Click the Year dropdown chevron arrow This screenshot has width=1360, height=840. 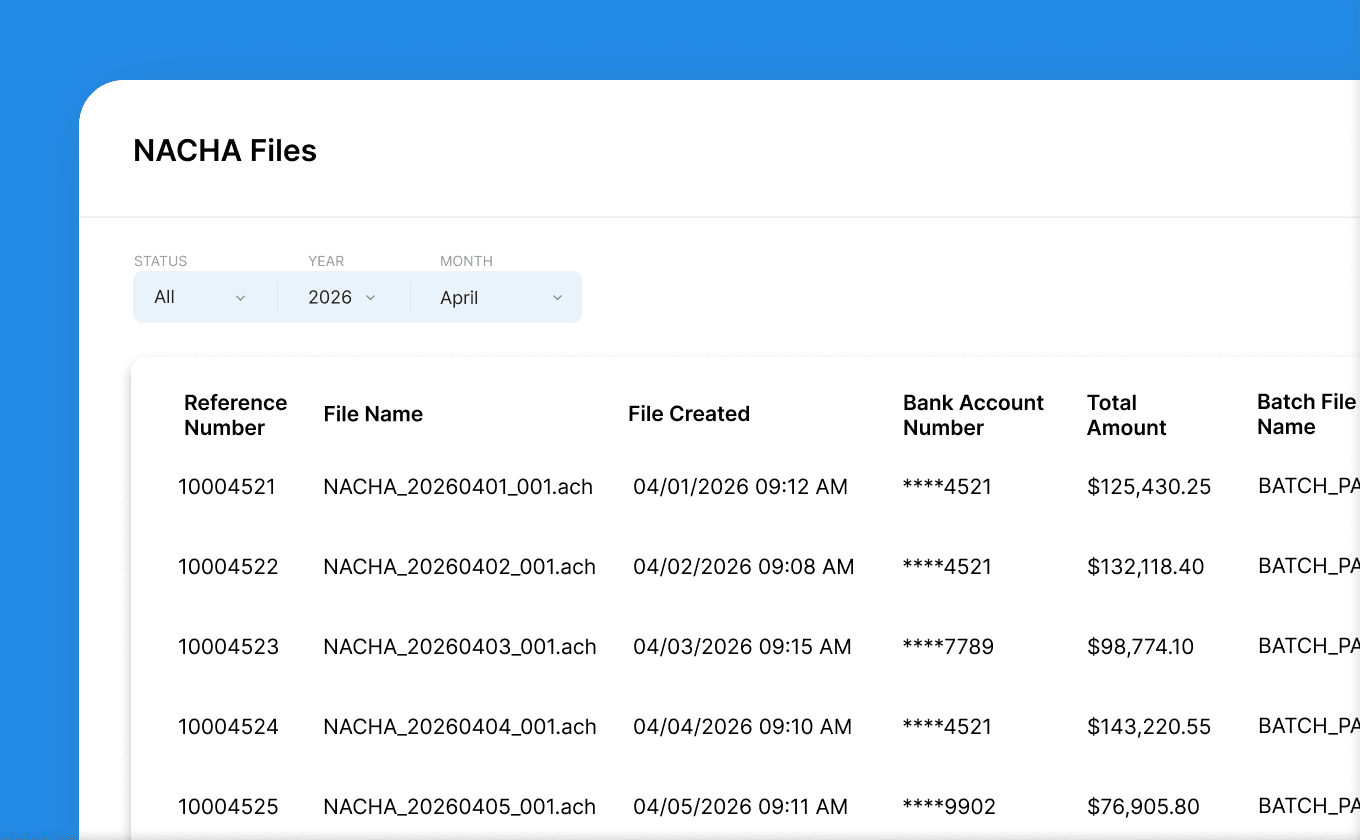coord(371,297)
